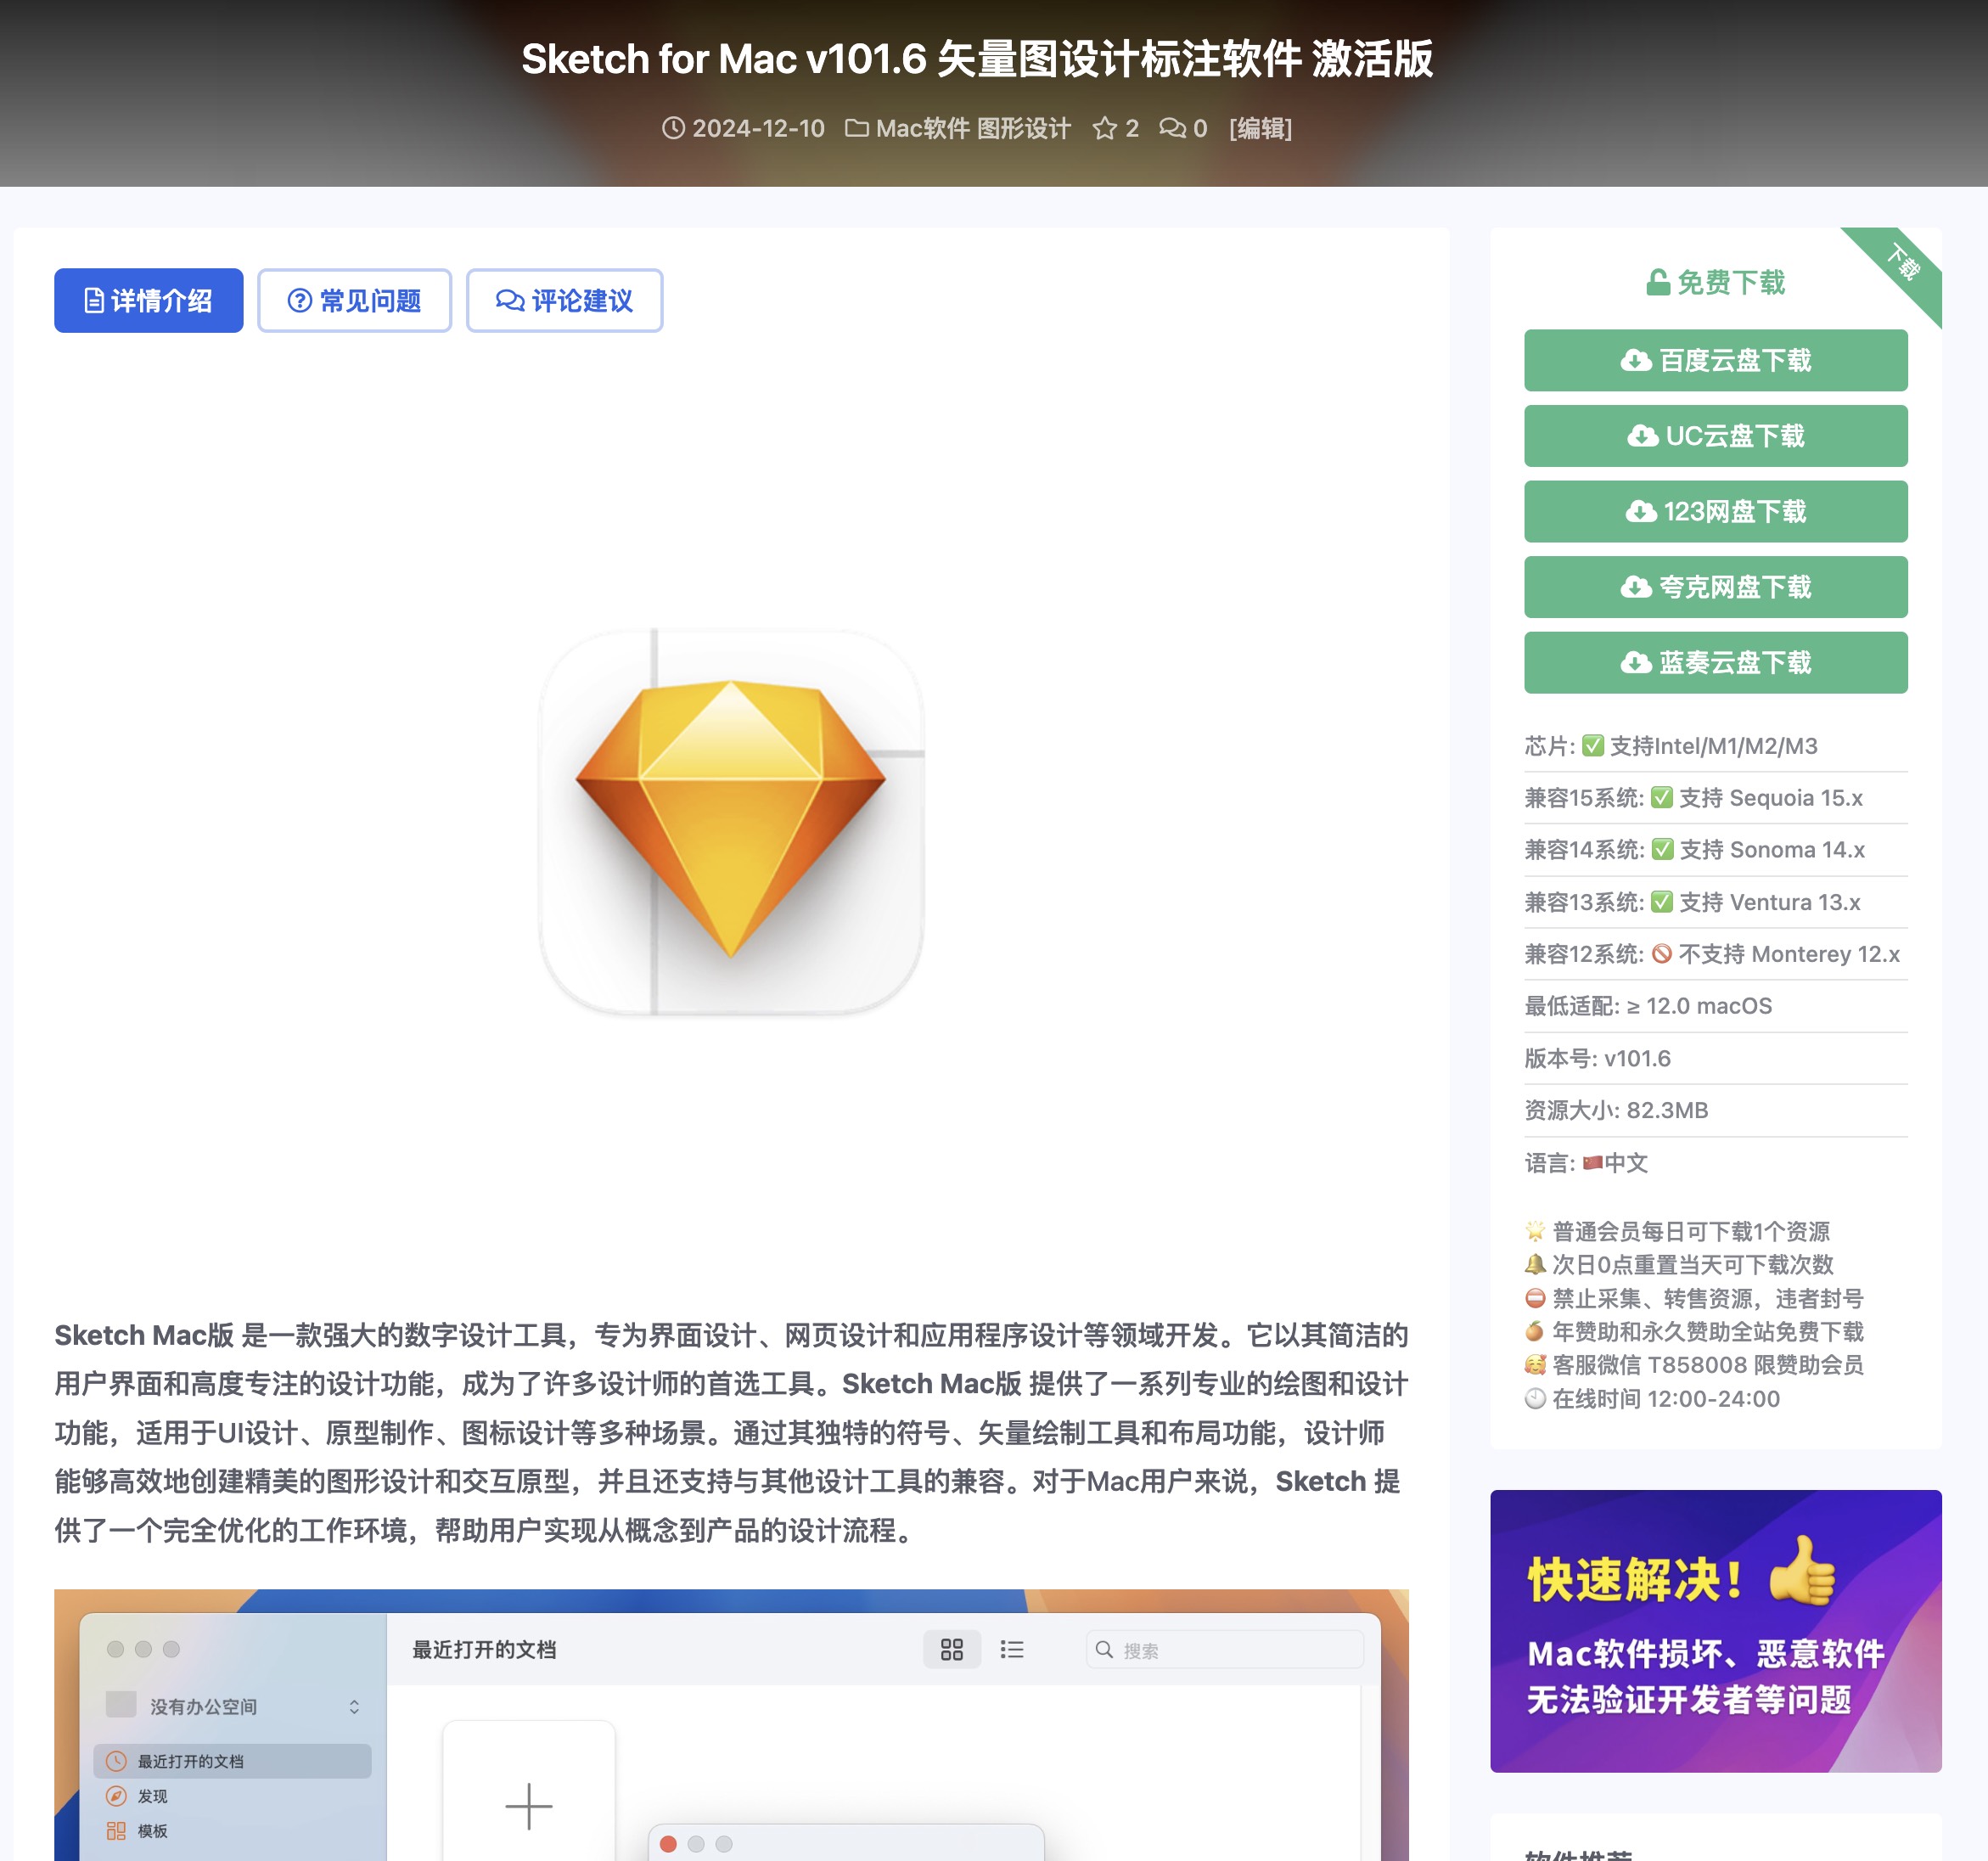
Task: Open the 详情介绍 tab
Action: point(148,300)
